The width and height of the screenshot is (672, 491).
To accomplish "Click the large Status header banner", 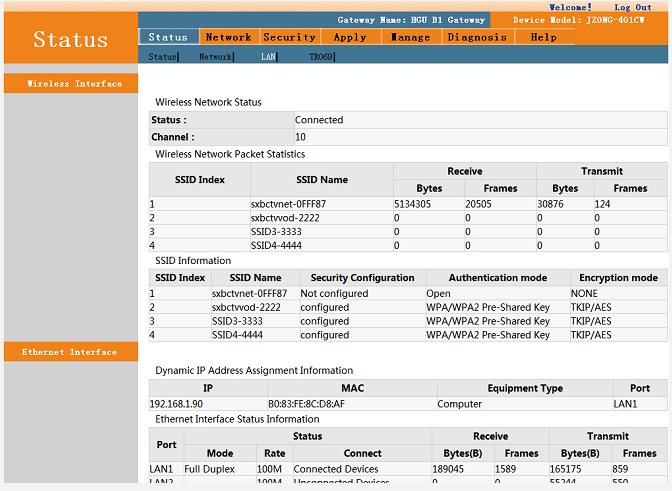I will [70, 40].
